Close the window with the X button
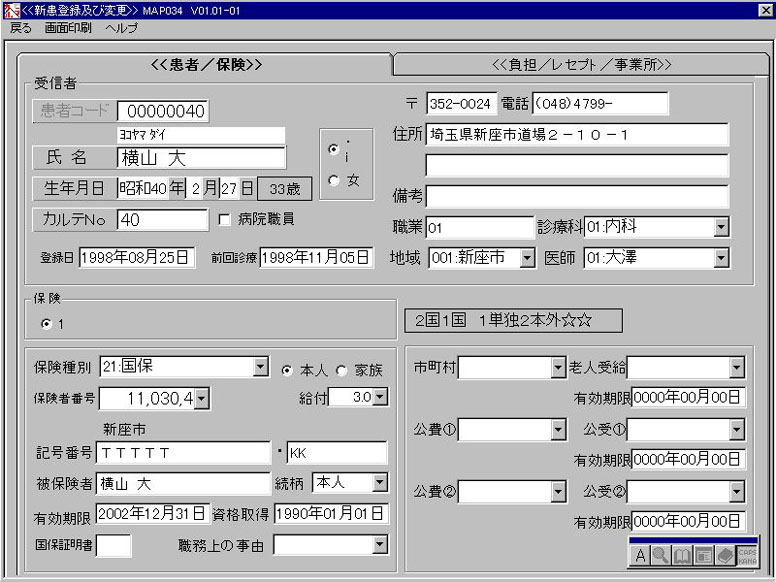The width and height of the screenshot is (776, 582). click(x=765, y=10)
